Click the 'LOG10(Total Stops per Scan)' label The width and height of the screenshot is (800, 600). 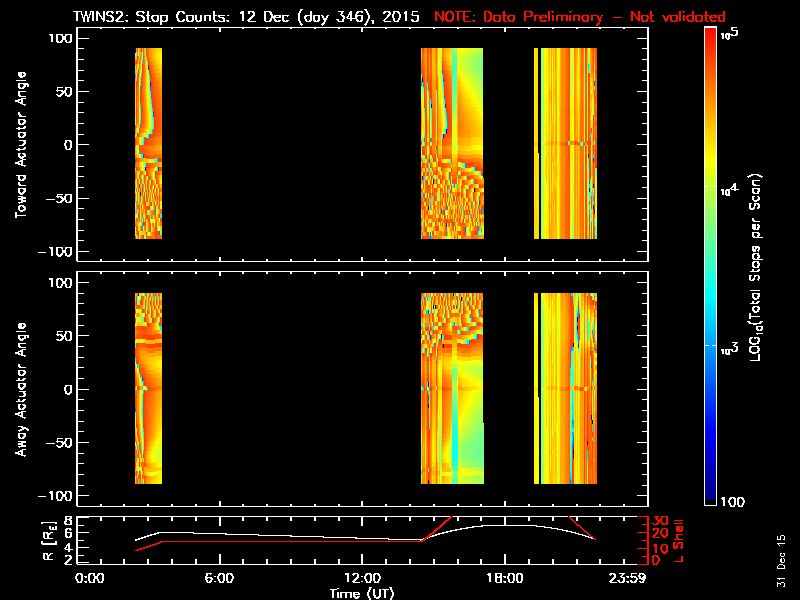(x=756, y=267)
